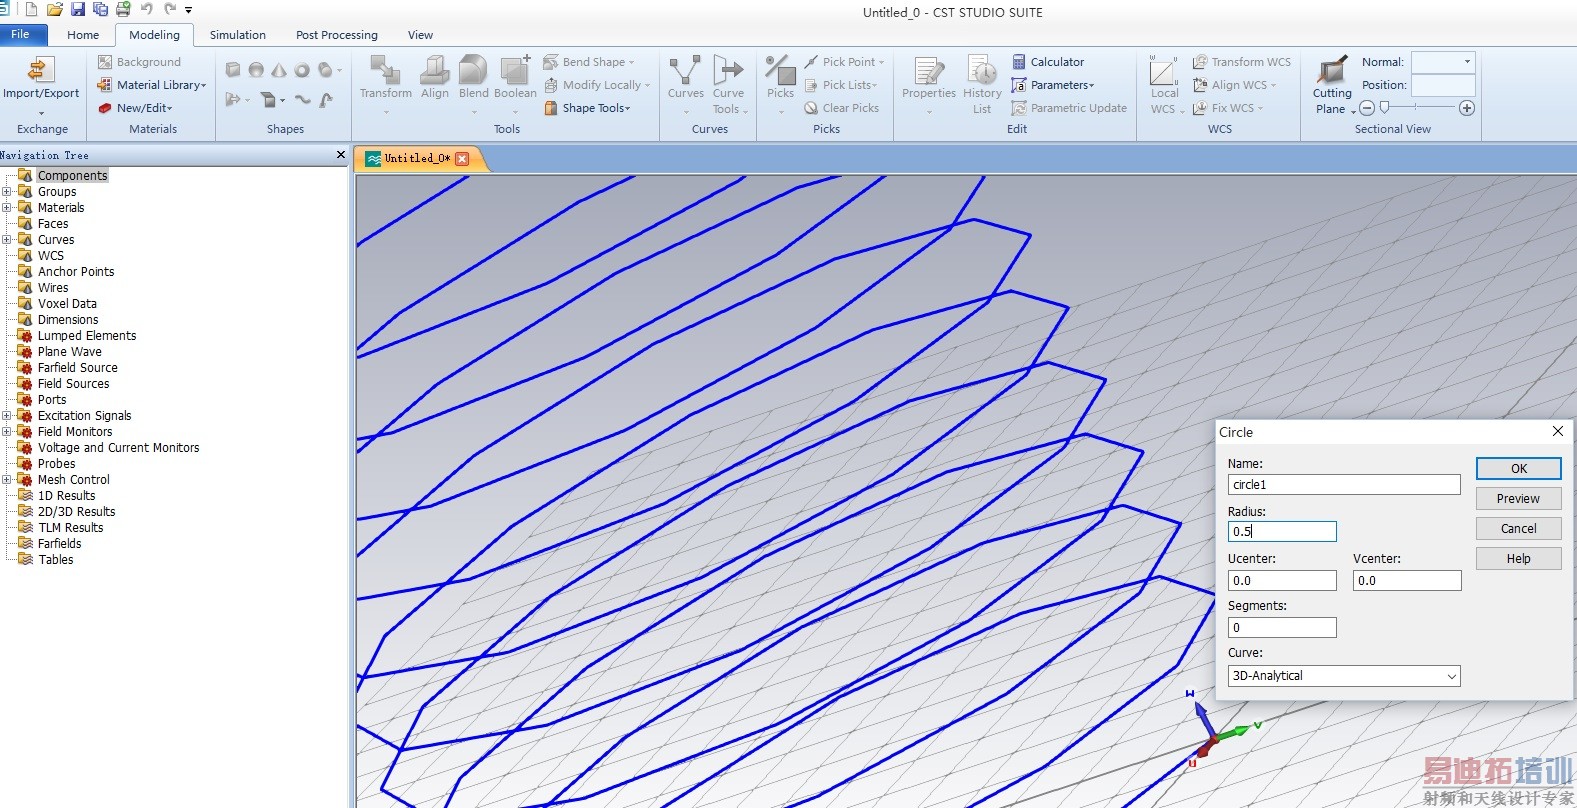Viewport: 1577px width, 808px height.
Task: Switch to the Post Processing tab
Action: (337, 35)
